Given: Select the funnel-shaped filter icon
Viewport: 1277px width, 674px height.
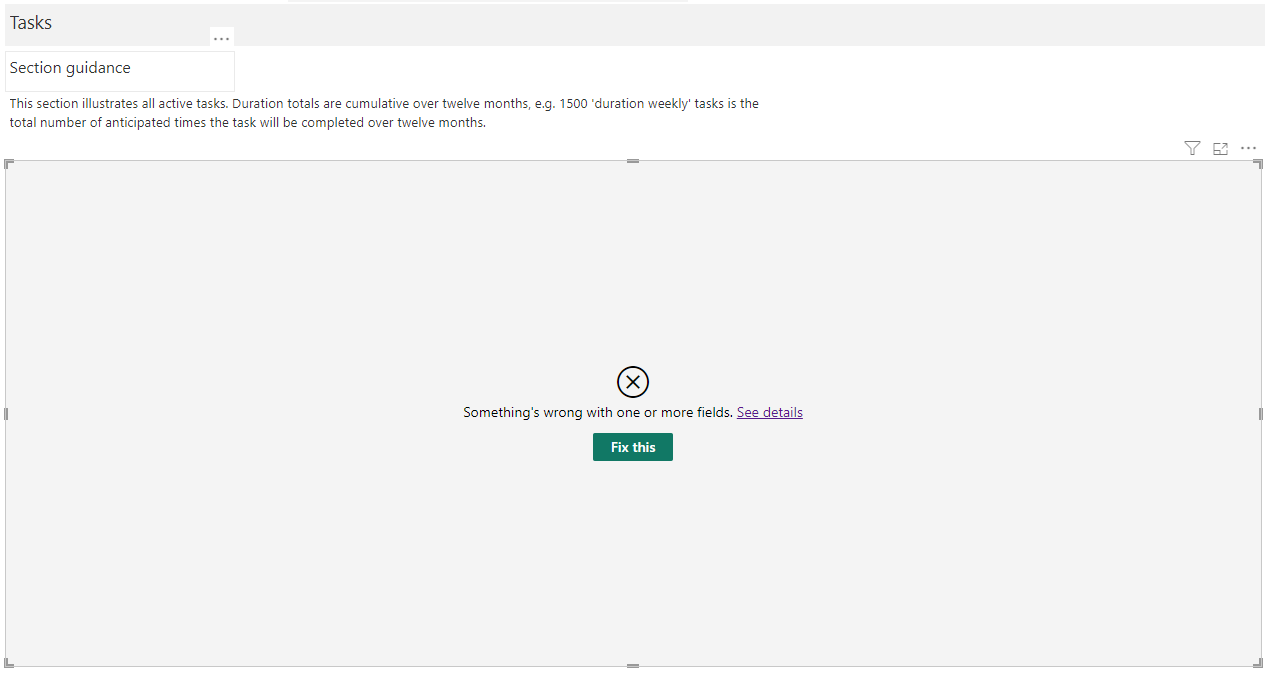Looking at the screenshot, I should tap(1192, 148).
